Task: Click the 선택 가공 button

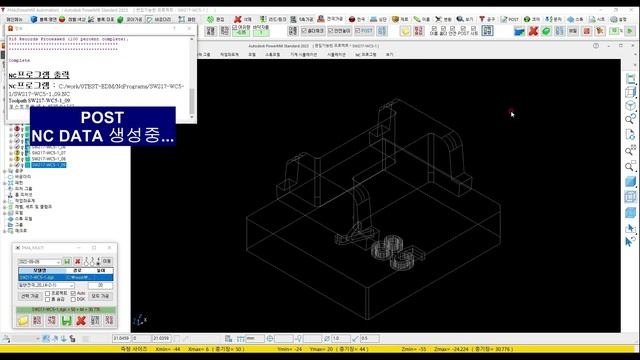Action: [x=30, y=296]
